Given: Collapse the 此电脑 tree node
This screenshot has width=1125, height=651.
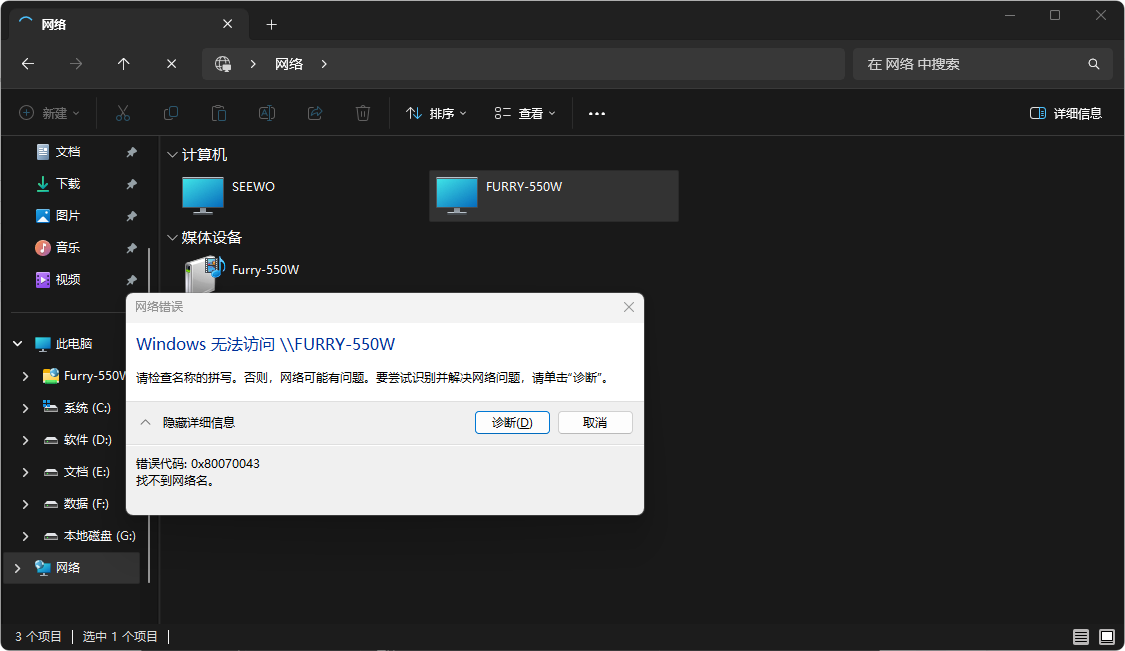Looking at the screenshot, I should pyautogui.click(x=18, y=344).
